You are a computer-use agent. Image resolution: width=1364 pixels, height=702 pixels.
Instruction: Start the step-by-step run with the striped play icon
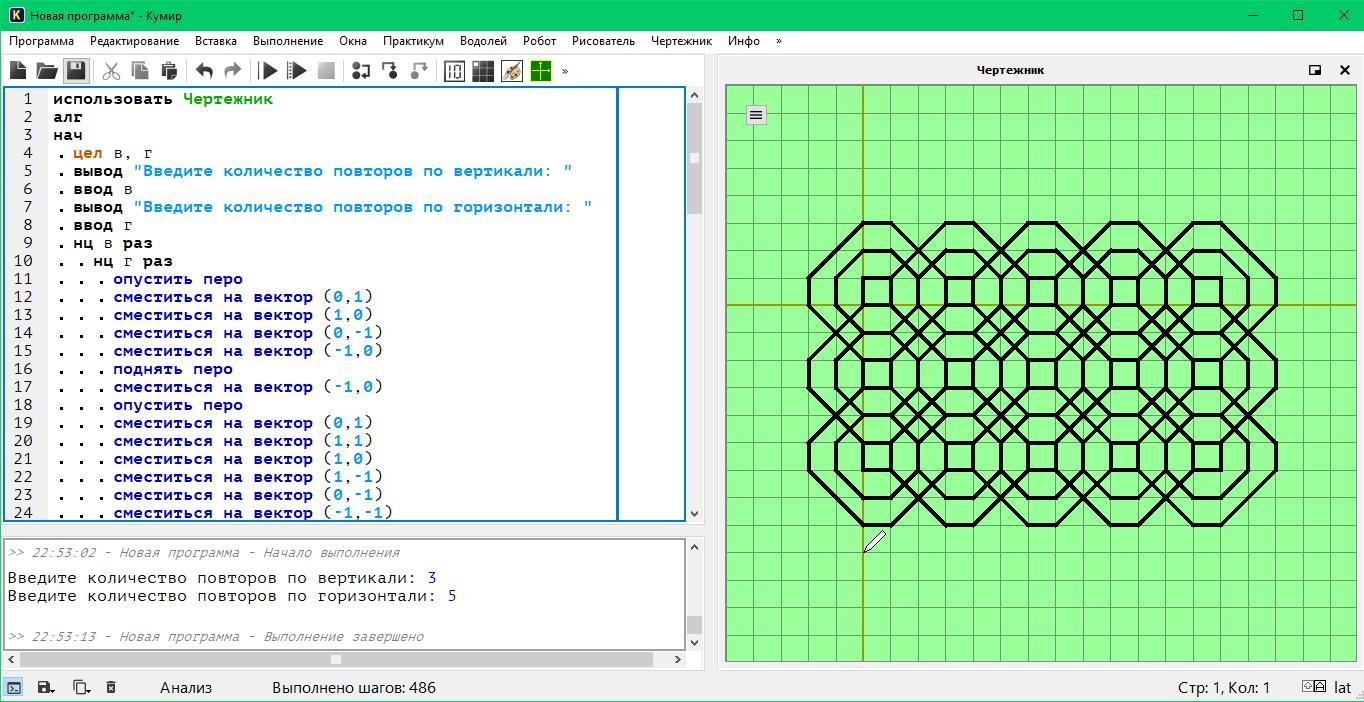[297, 71]
